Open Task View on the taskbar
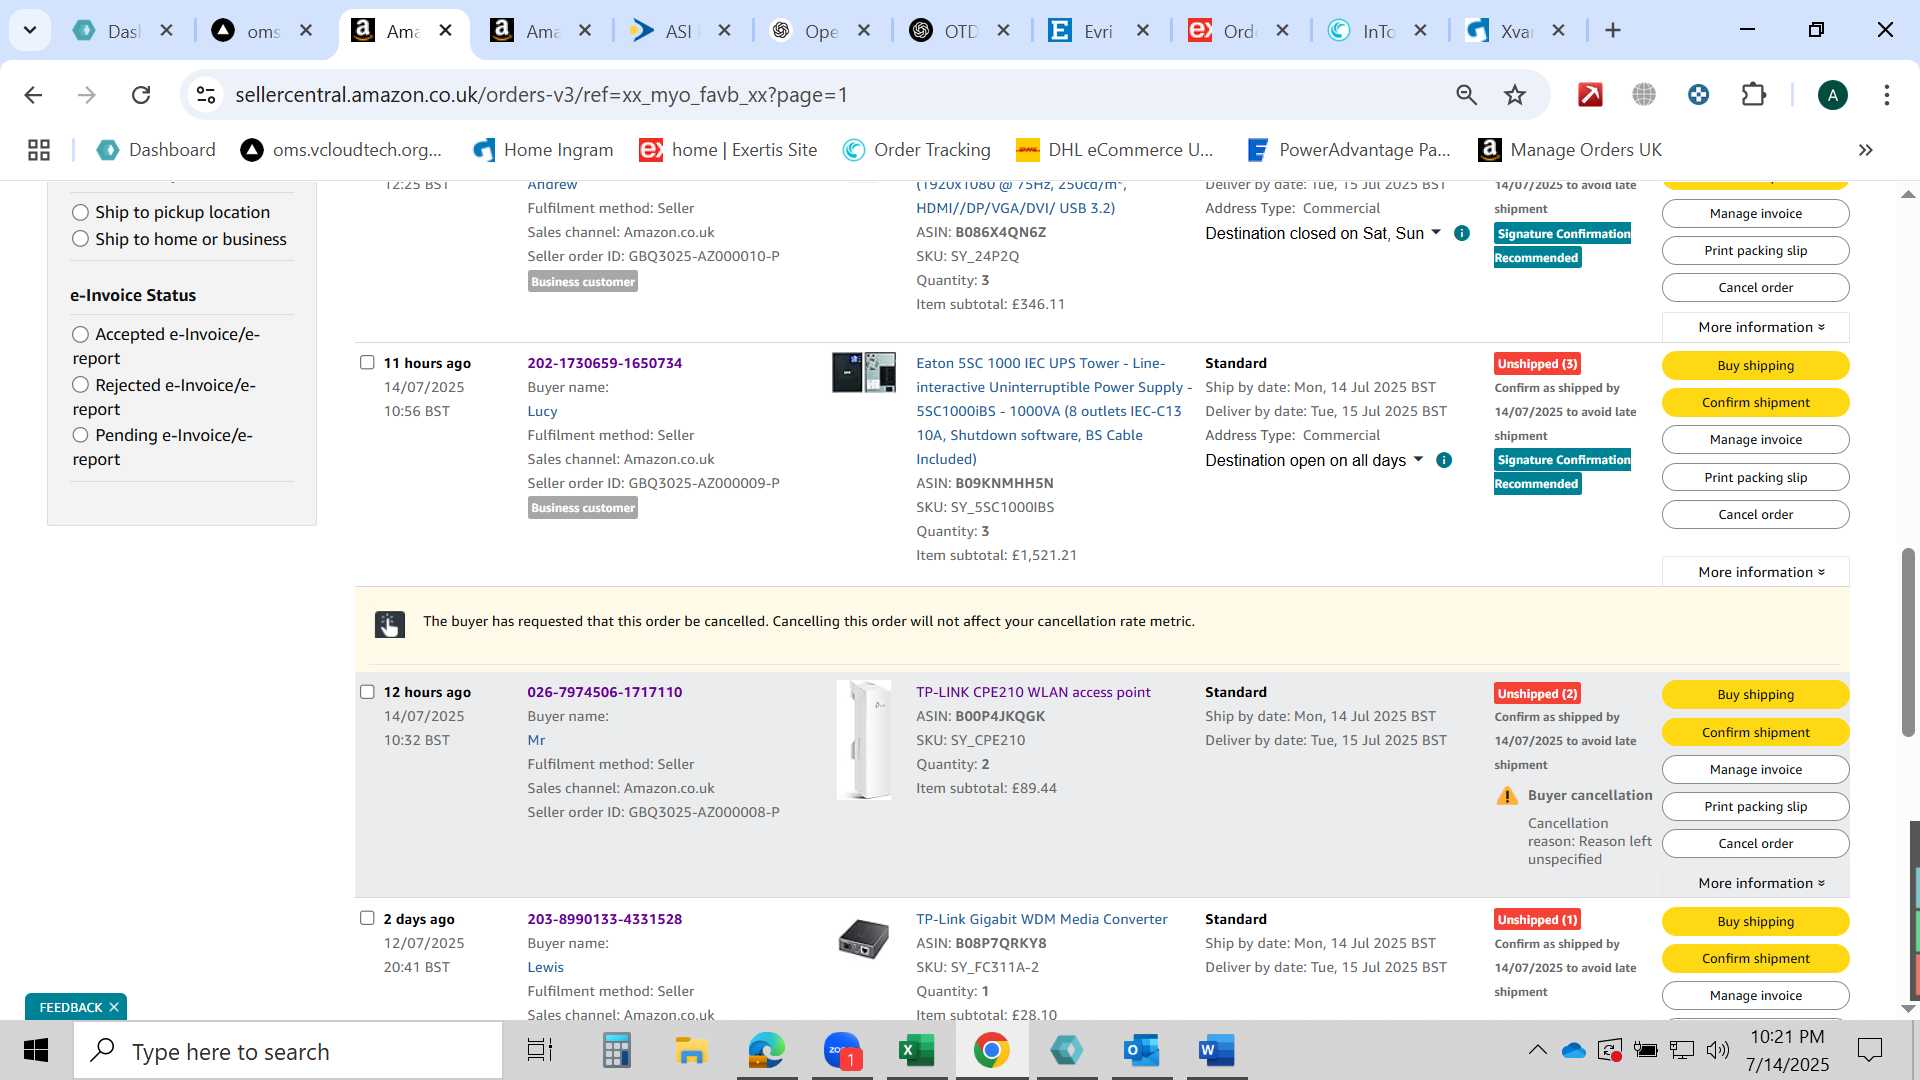Viewport: 1920px width, 1080px height. point(540,1051)
